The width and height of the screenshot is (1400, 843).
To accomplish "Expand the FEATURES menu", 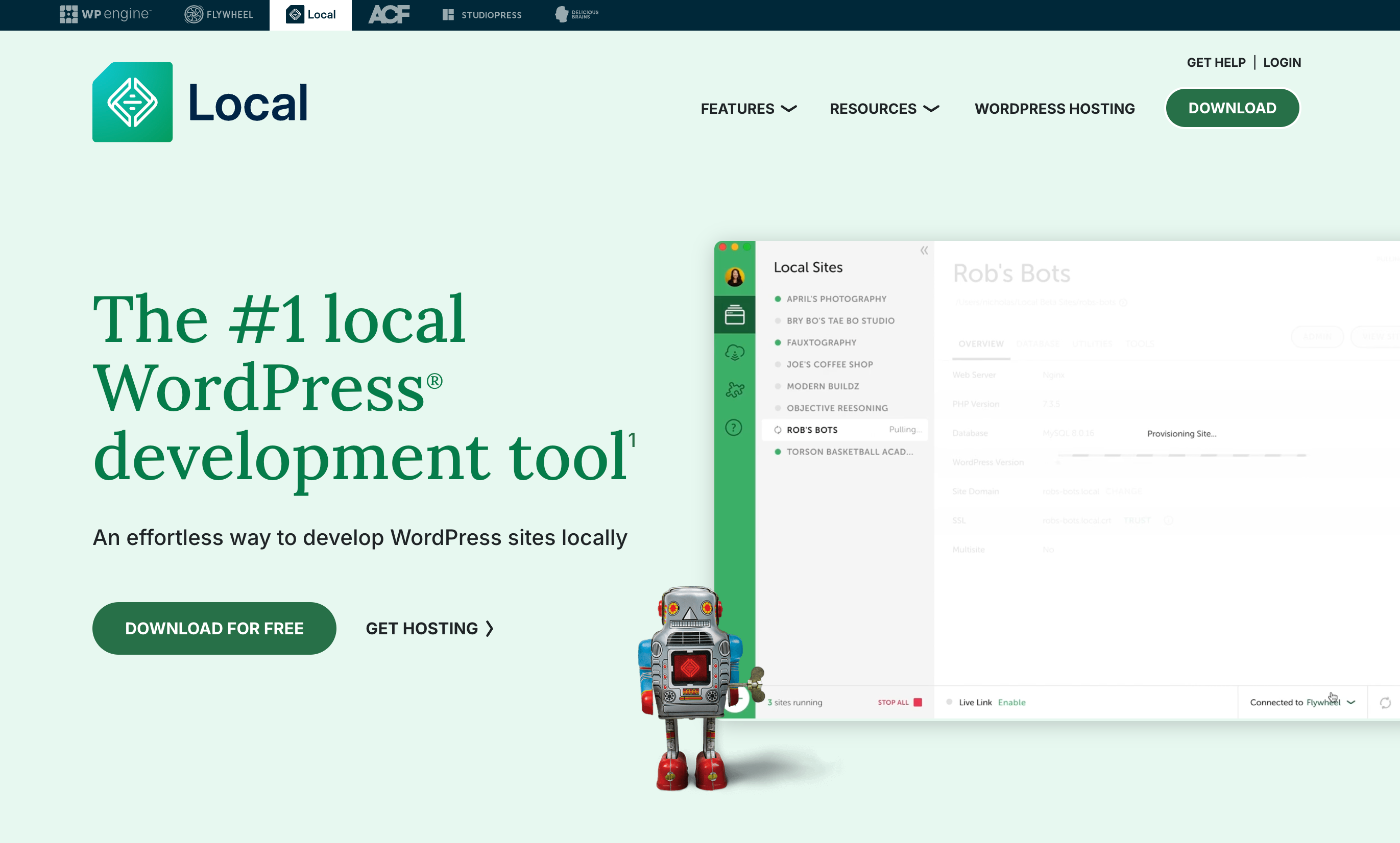I will point(748,109).
